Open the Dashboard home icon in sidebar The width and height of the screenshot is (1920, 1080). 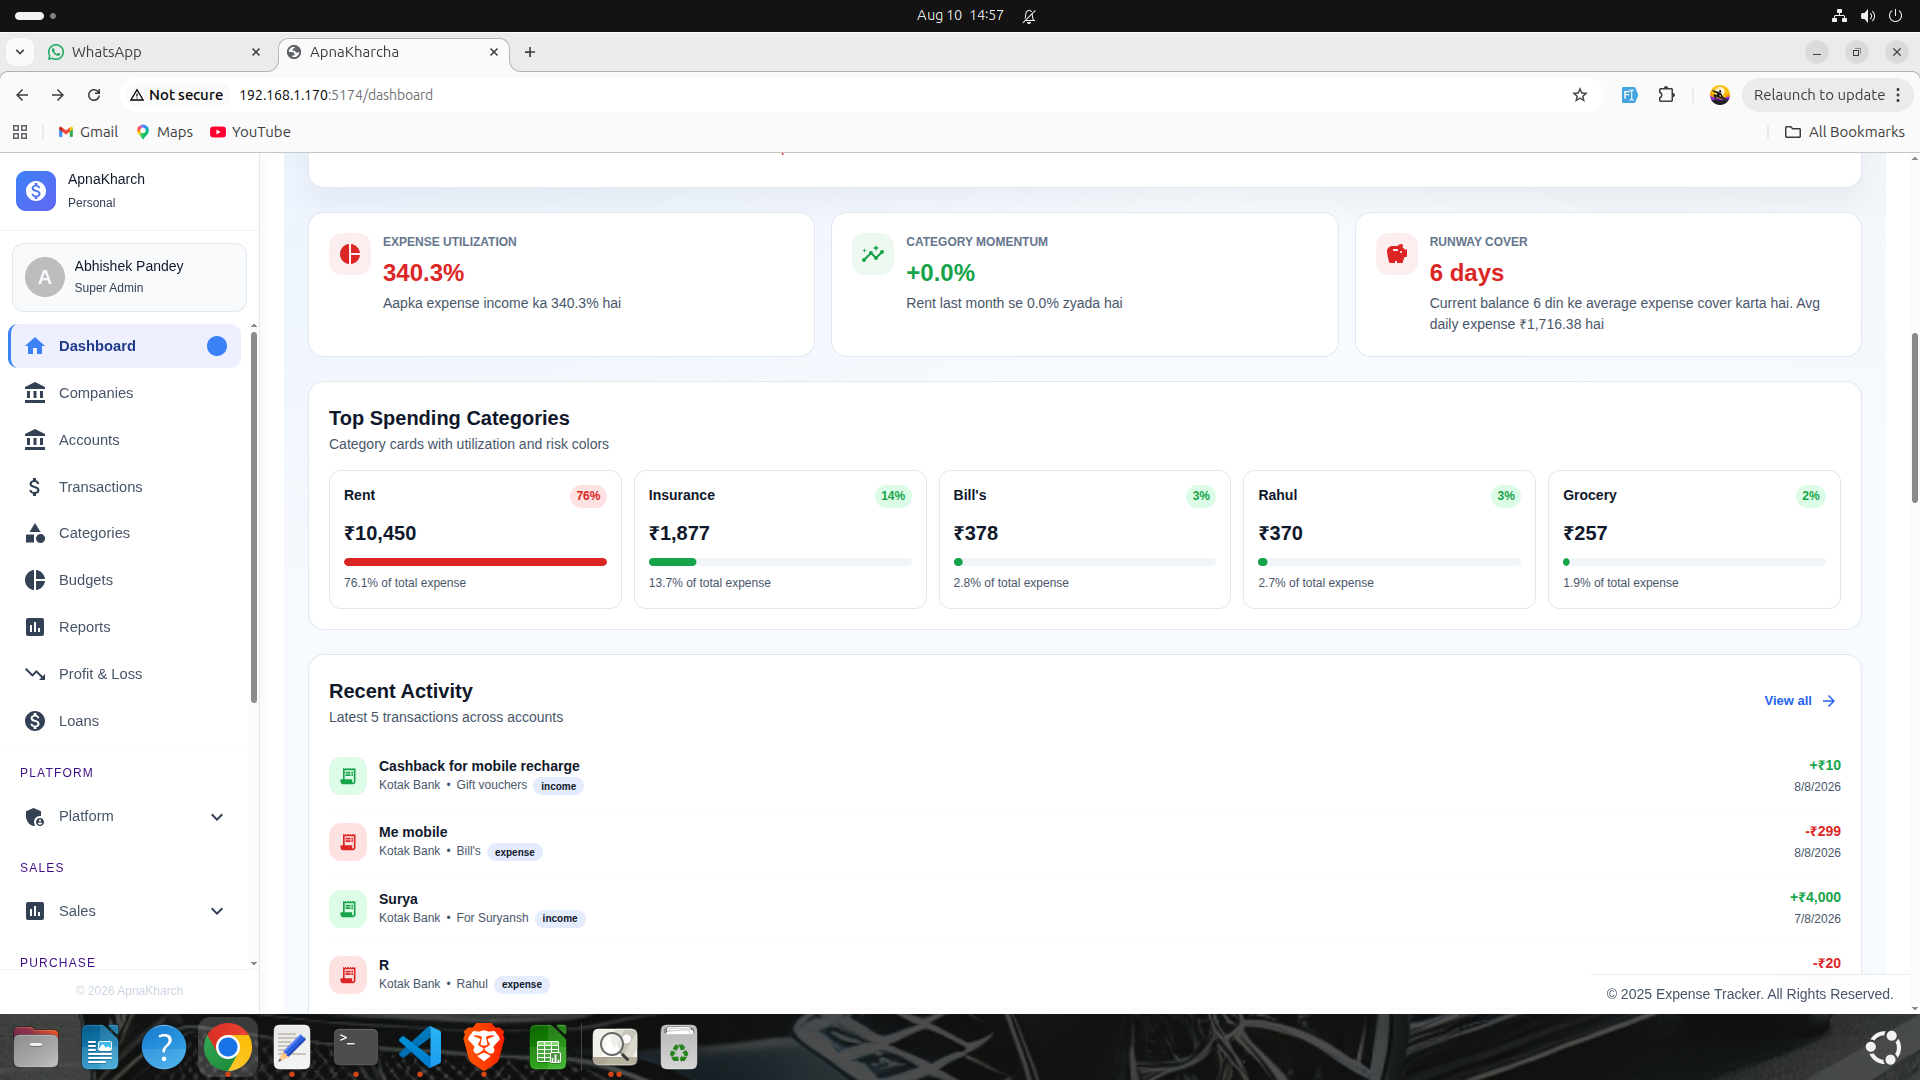tap(35, 346)
